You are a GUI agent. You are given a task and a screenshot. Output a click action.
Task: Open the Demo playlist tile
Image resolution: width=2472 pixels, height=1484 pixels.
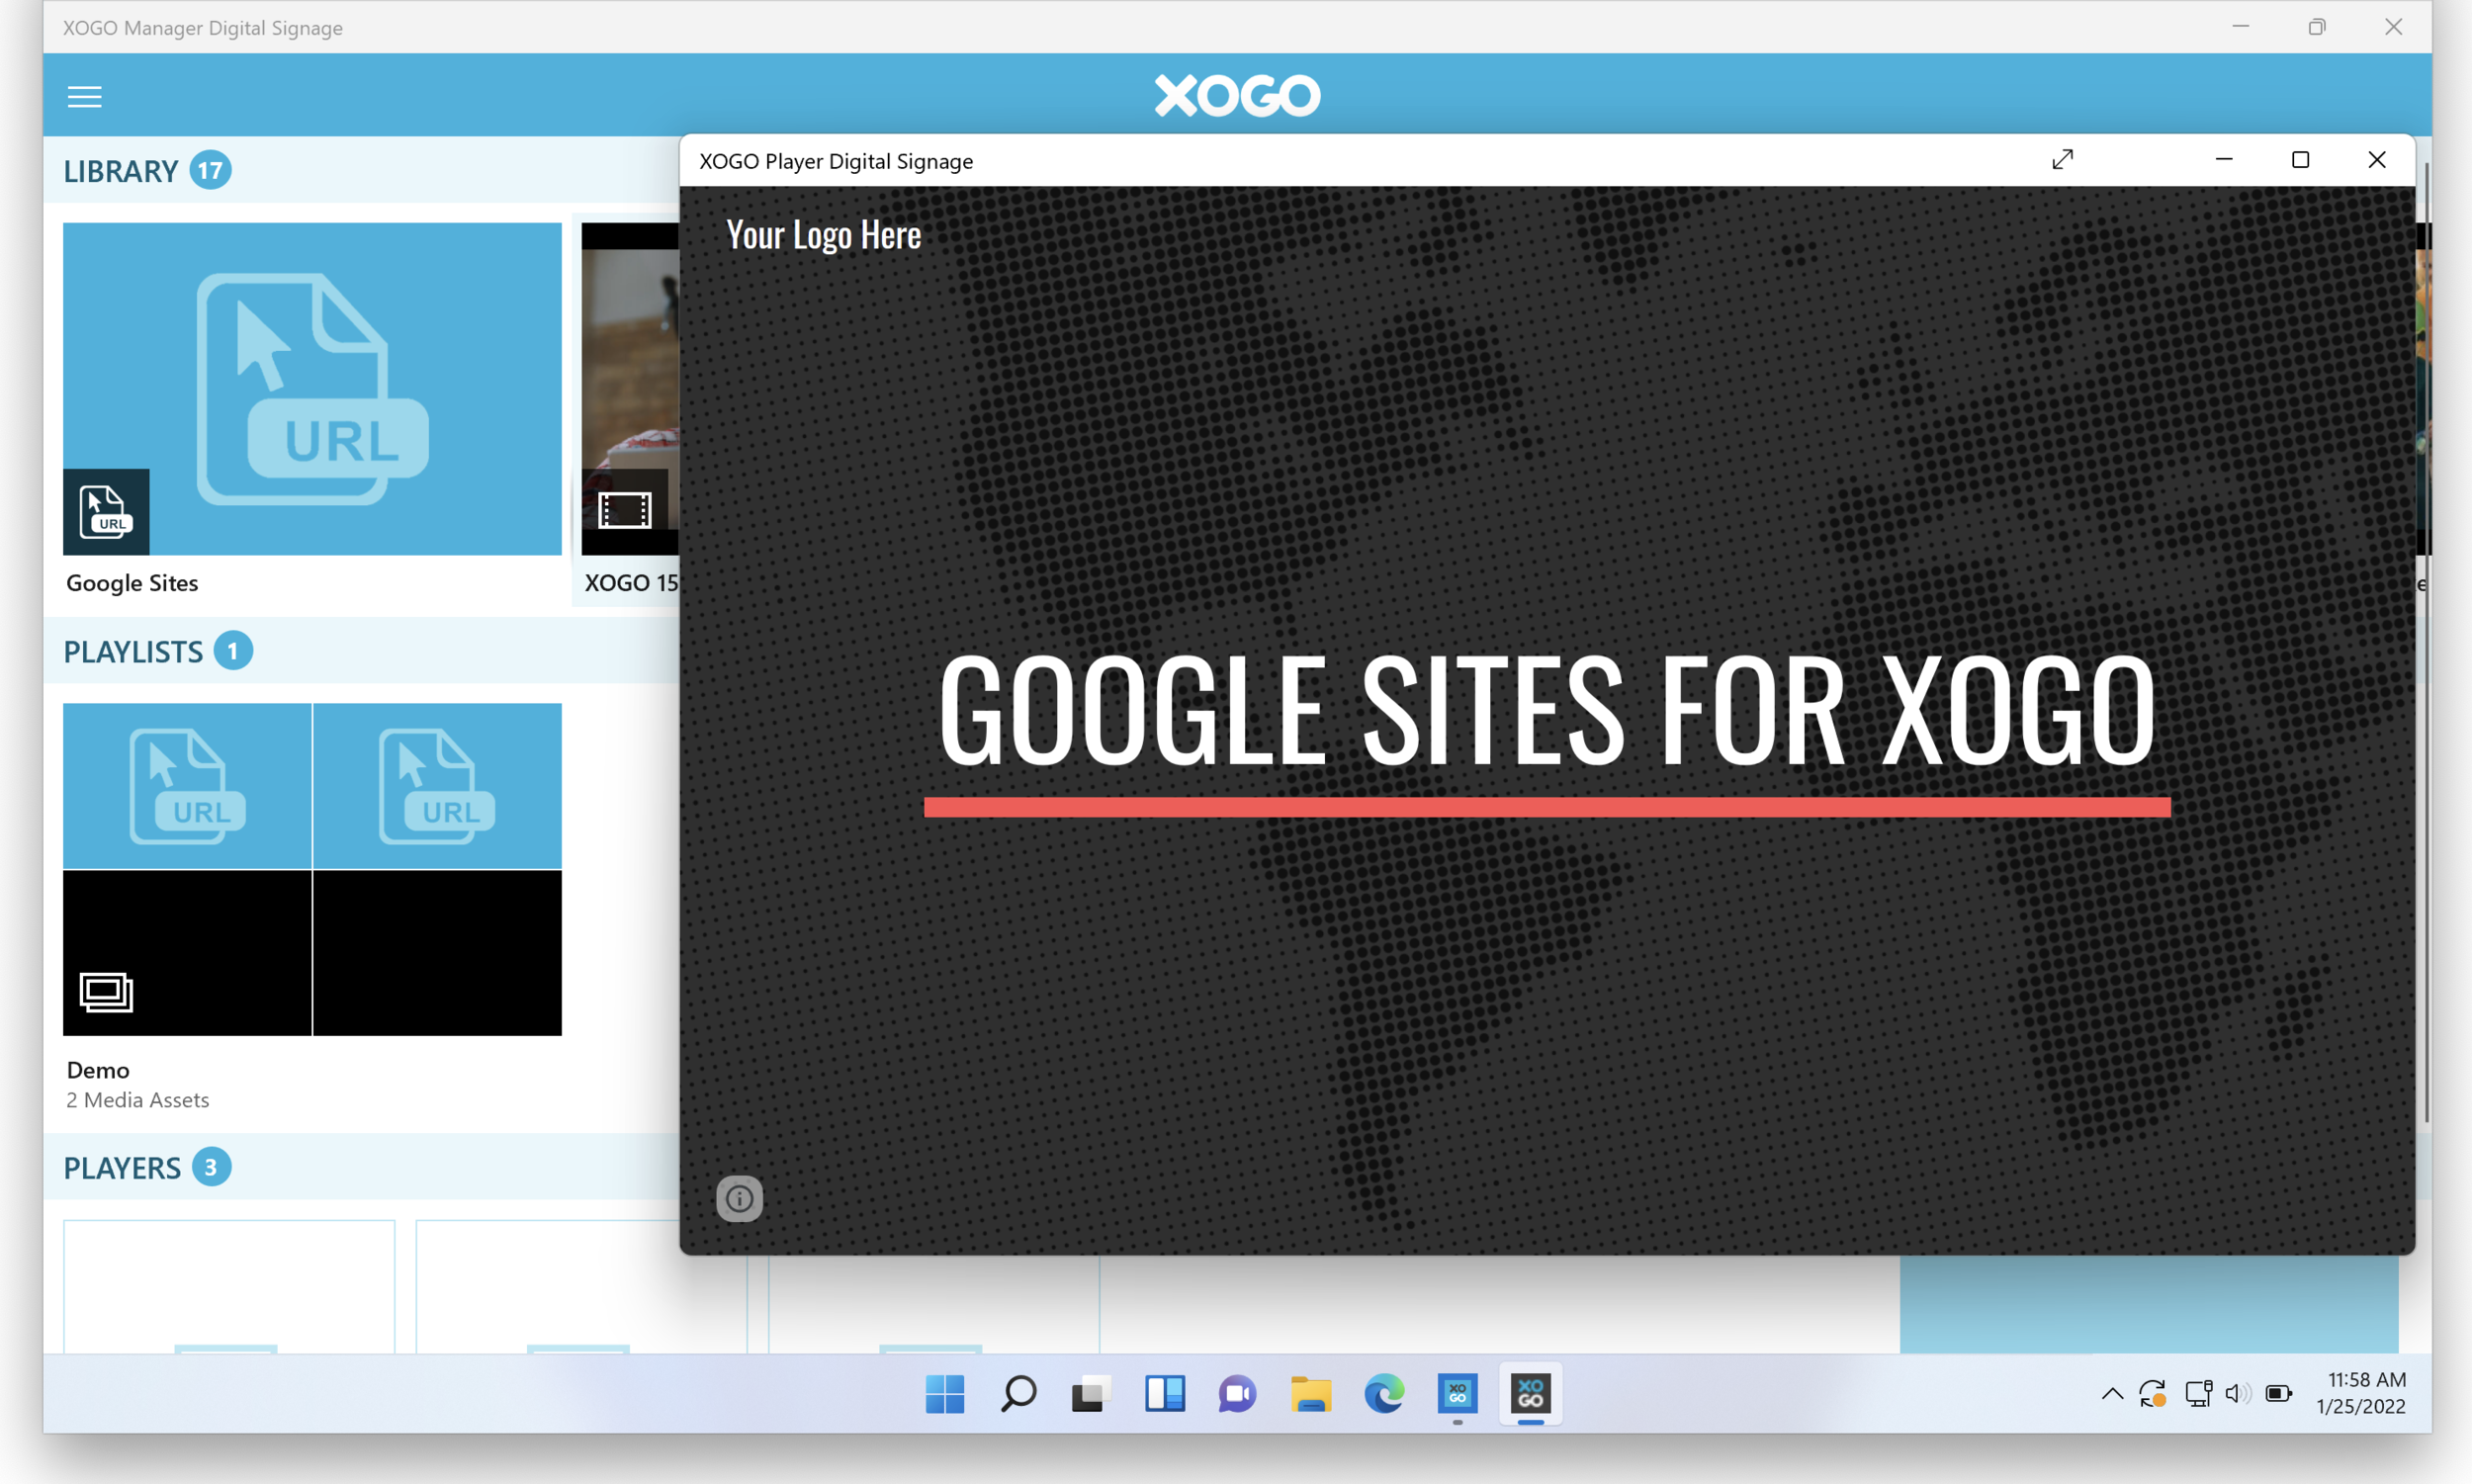(x=312, y=868)
